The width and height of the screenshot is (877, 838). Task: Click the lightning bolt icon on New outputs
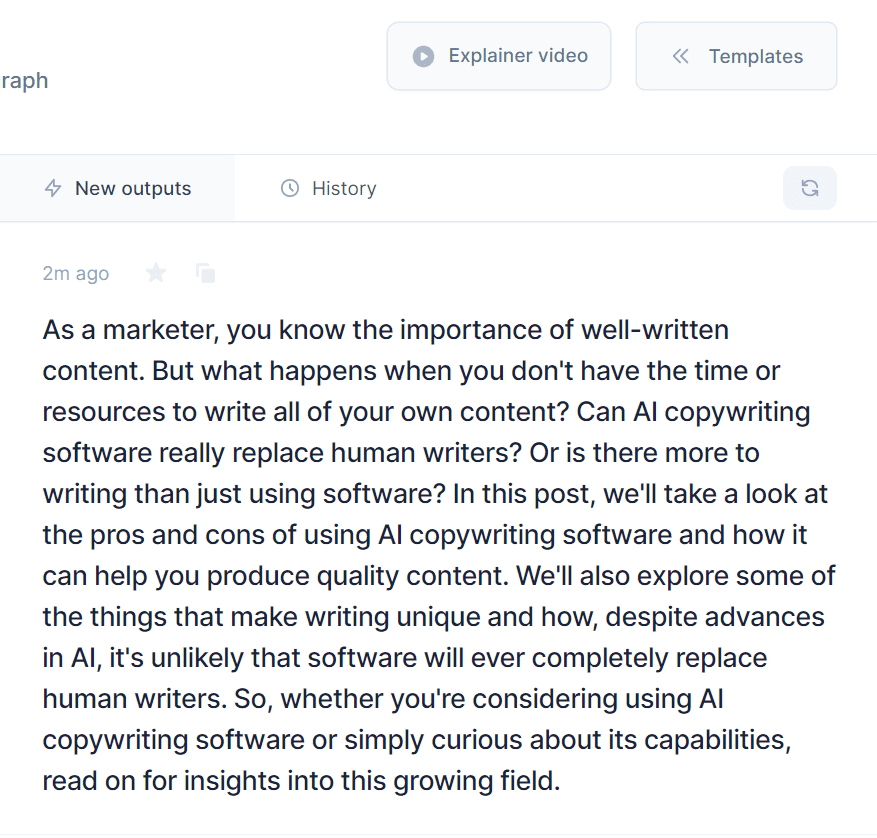(x=53, y=188)
